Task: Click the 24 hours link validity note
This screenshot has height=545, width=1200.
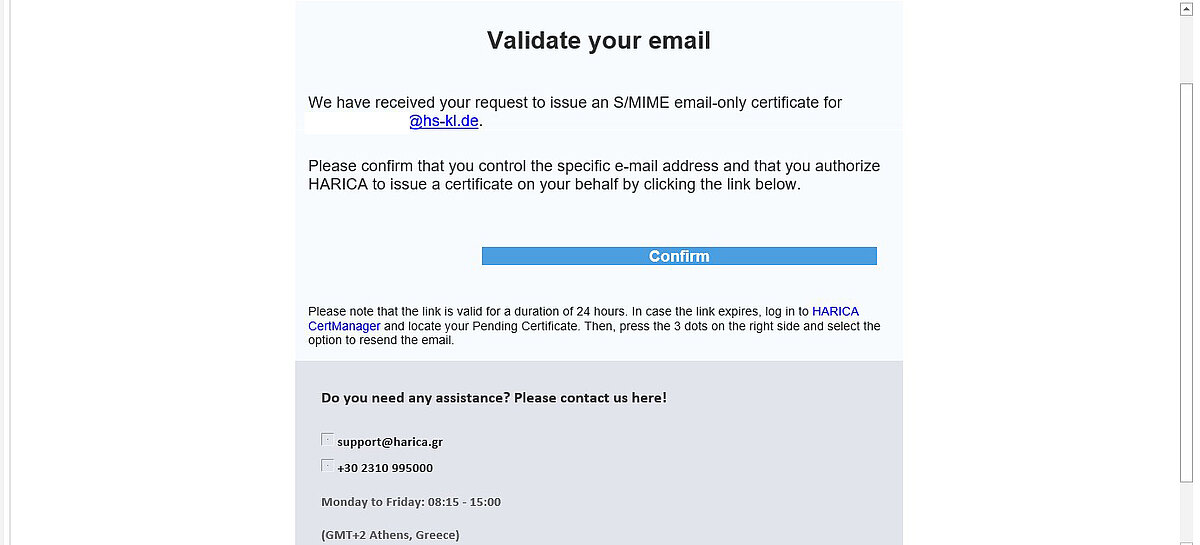Action: [x=594, y=326]
